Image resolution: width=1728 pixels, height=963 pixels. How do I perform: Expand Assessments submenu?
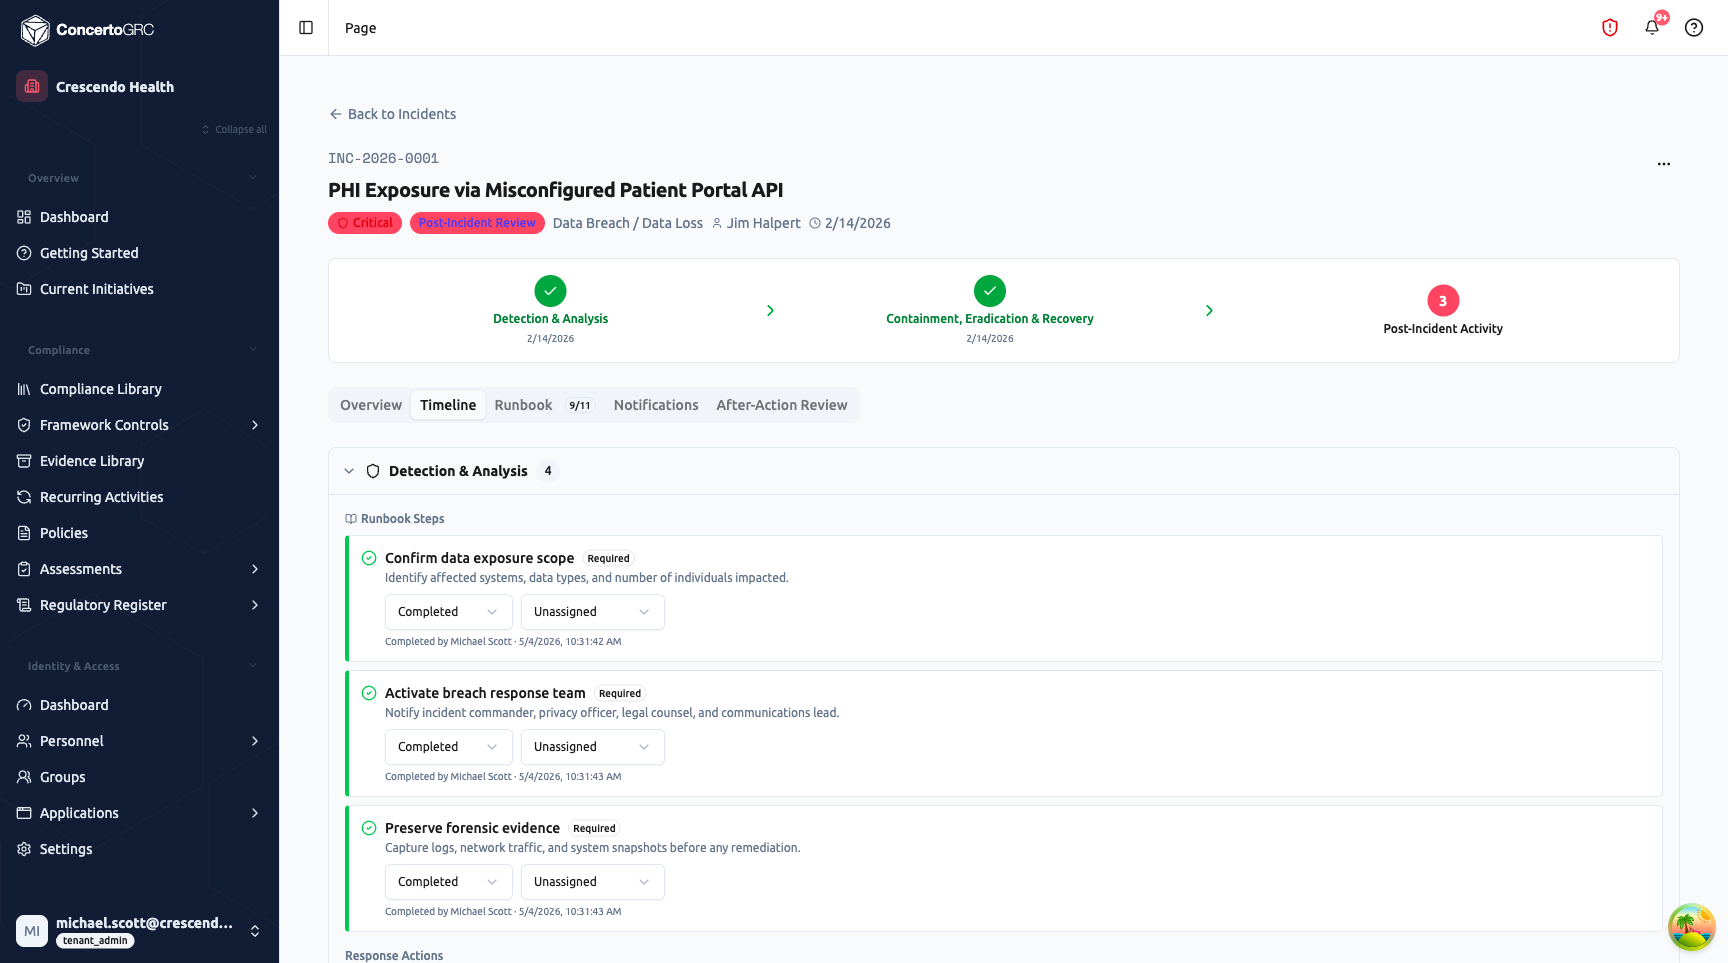pos(255,569)
